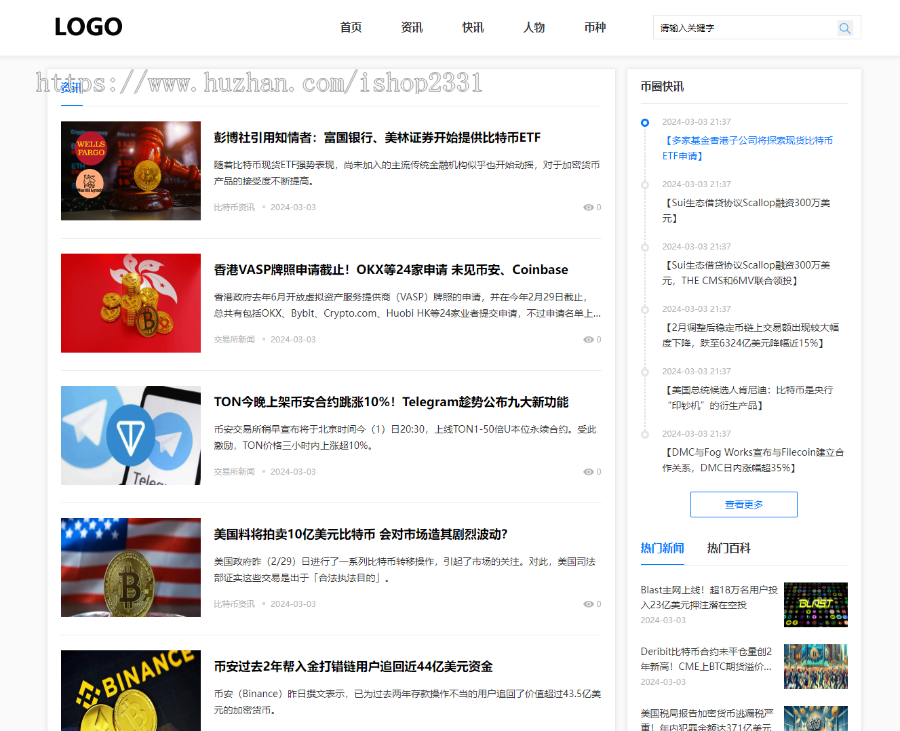Click the summary text 随着比特币现货ETF强势表现

pos(407,173)
